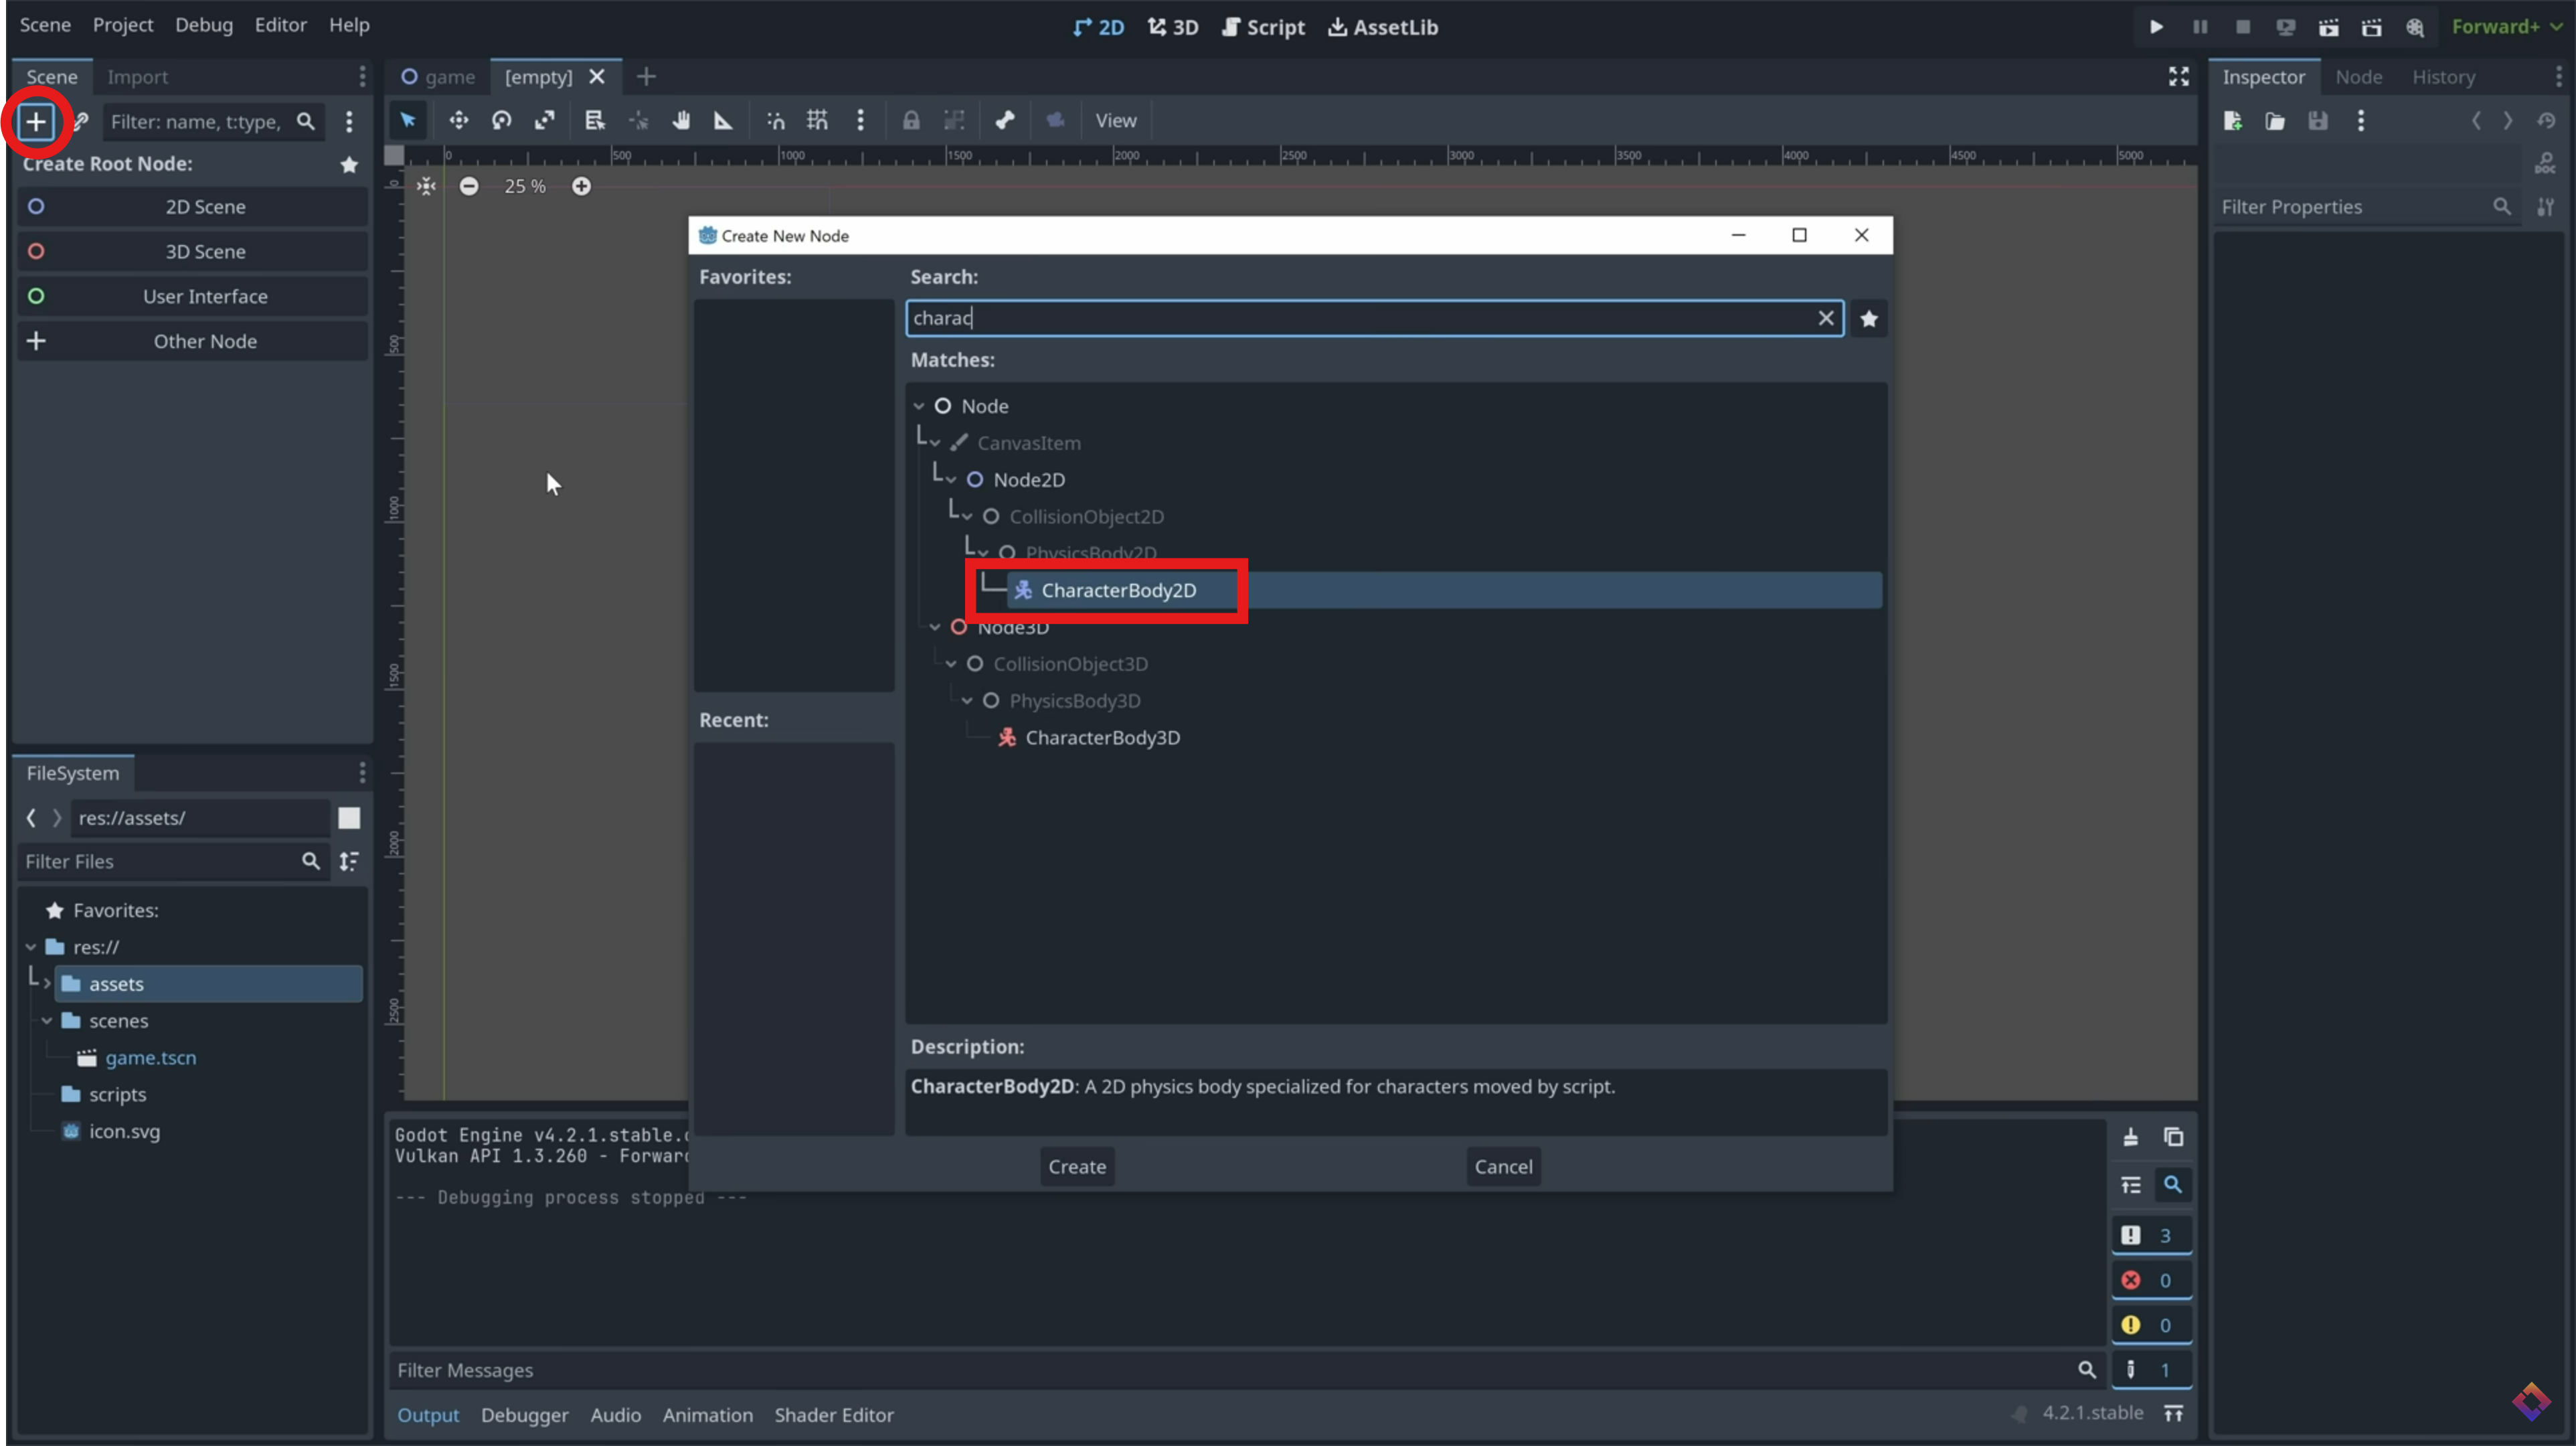Favorite the node with star icon

point(1868,319)
